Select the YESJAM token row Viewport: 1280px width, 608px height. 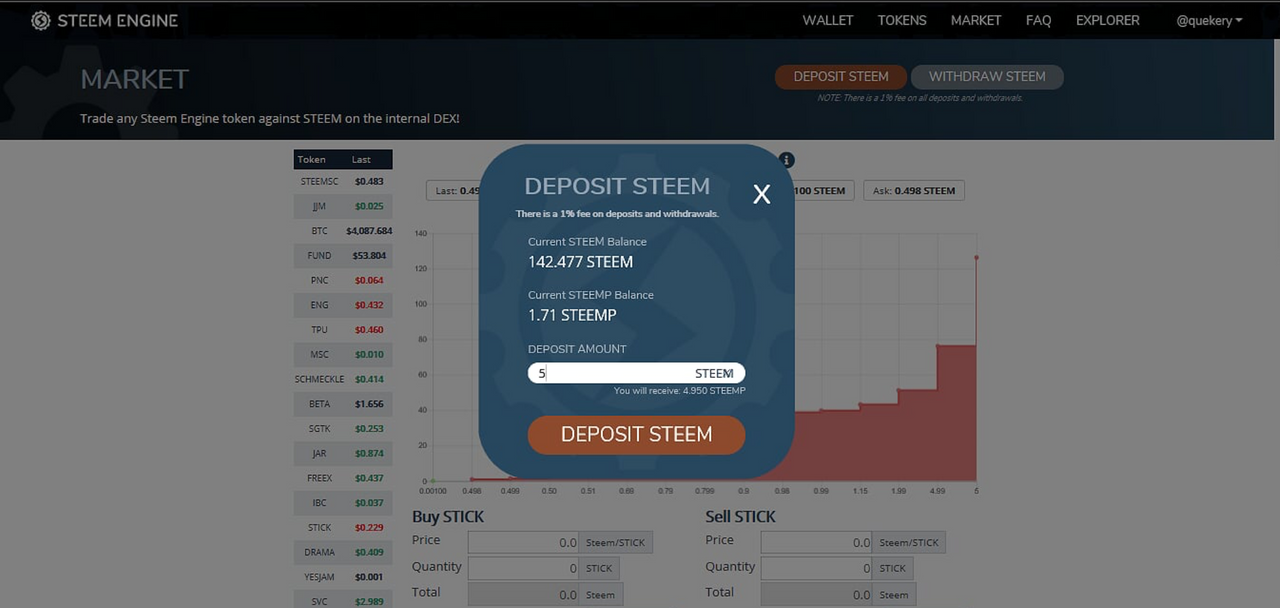click(343, 577)
